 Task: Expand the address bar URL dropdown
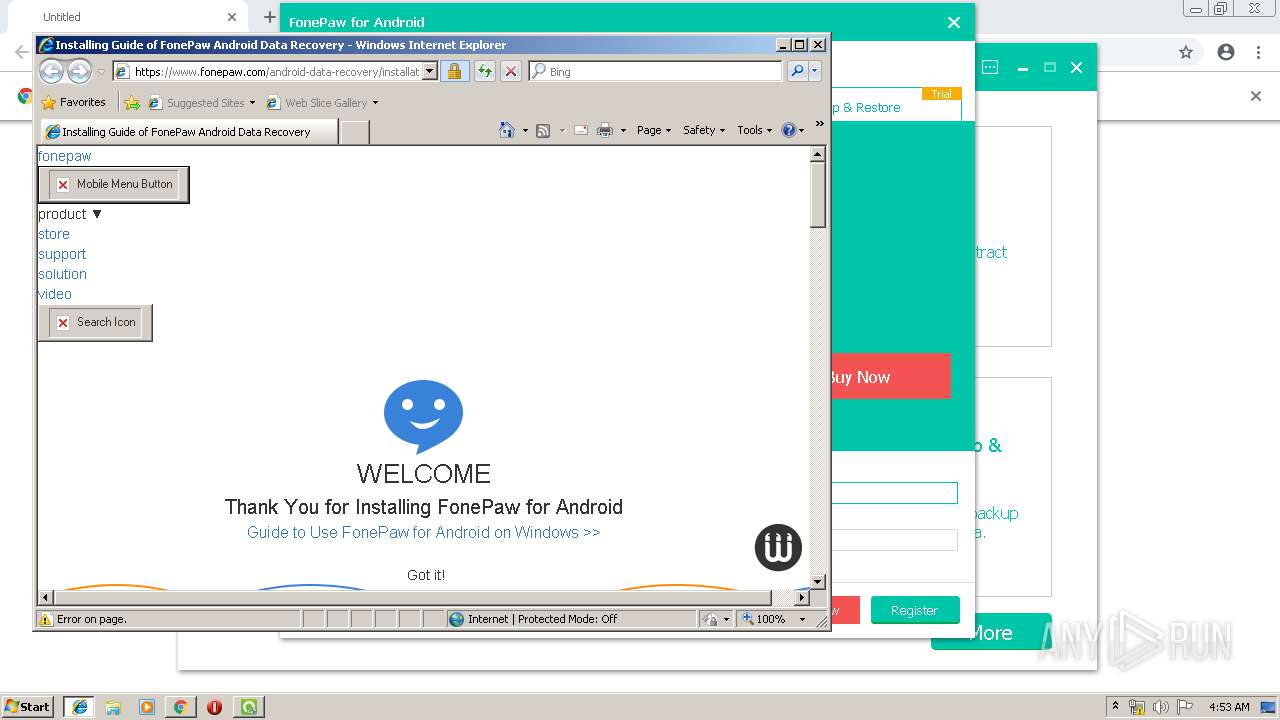(430, 71)
